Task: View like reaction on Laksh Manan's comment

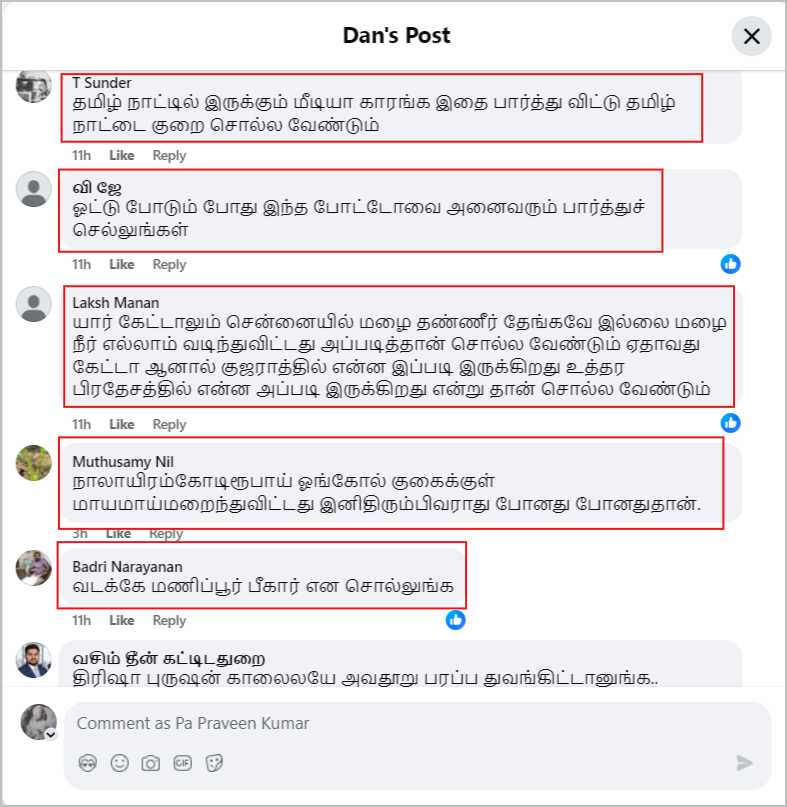Action: click(x=730, y=423)
